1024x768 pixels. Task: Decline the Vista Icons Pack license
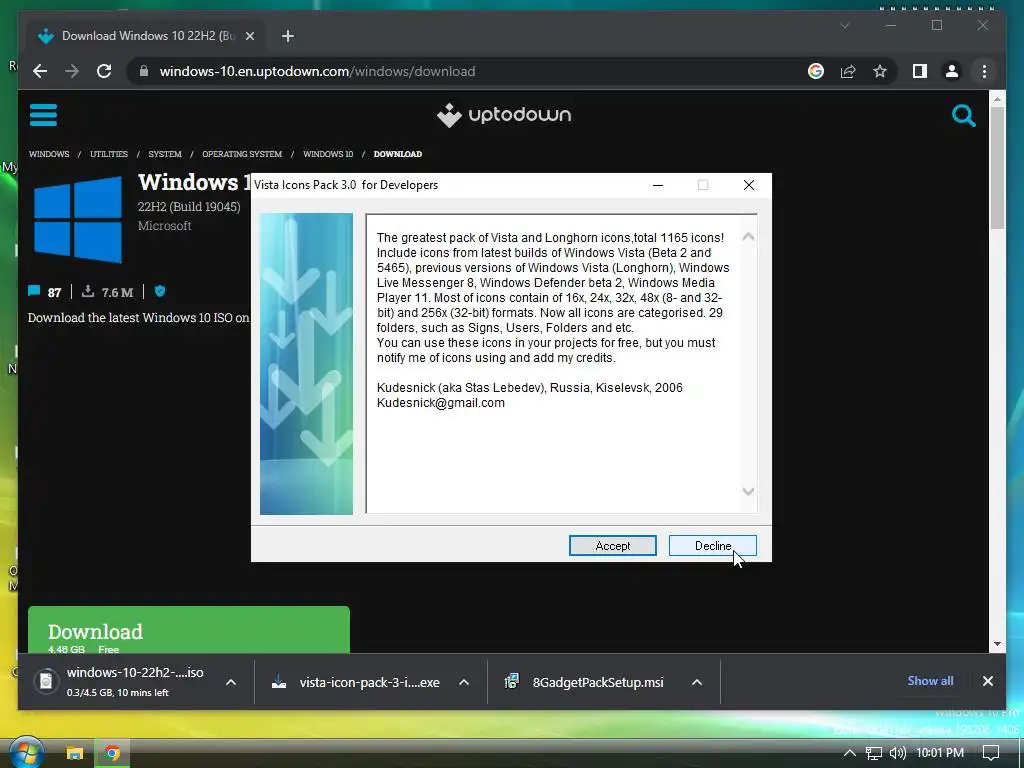(712, 546)
